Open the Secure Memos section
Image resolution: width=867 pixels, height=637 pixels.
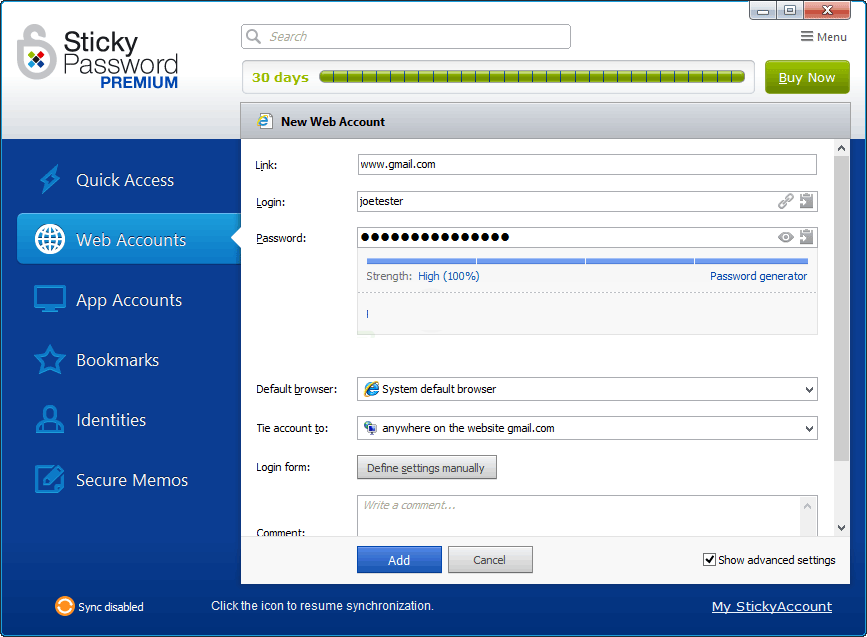tap(131, 480)
